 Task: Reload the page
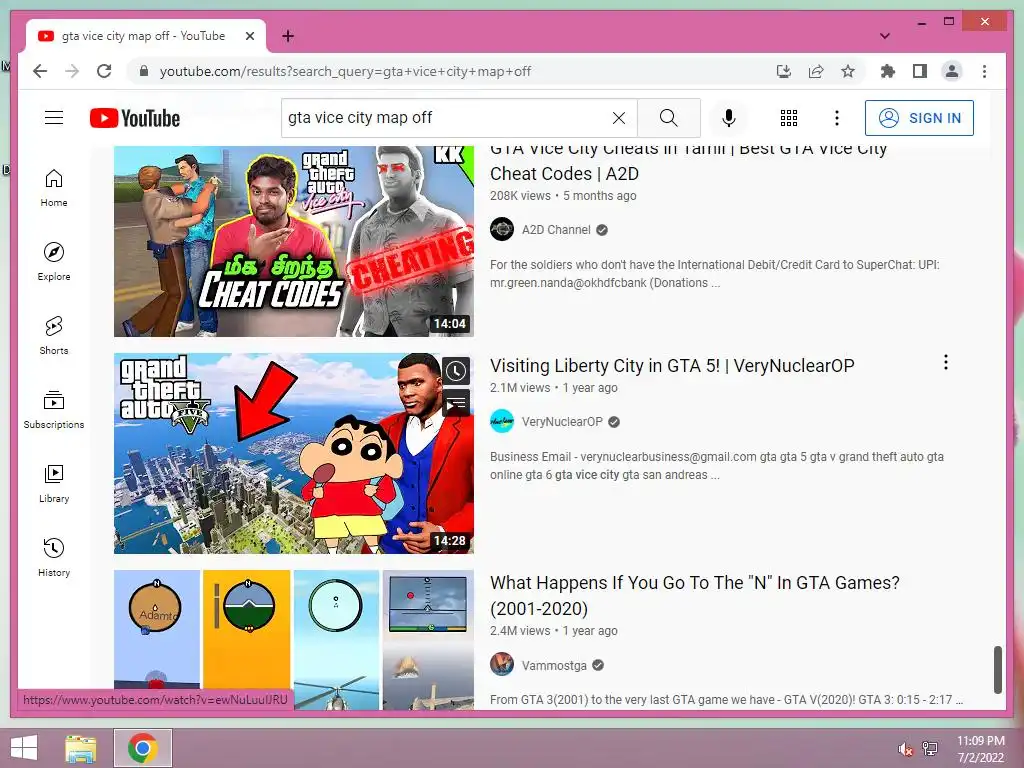click(x=104, y=71)
